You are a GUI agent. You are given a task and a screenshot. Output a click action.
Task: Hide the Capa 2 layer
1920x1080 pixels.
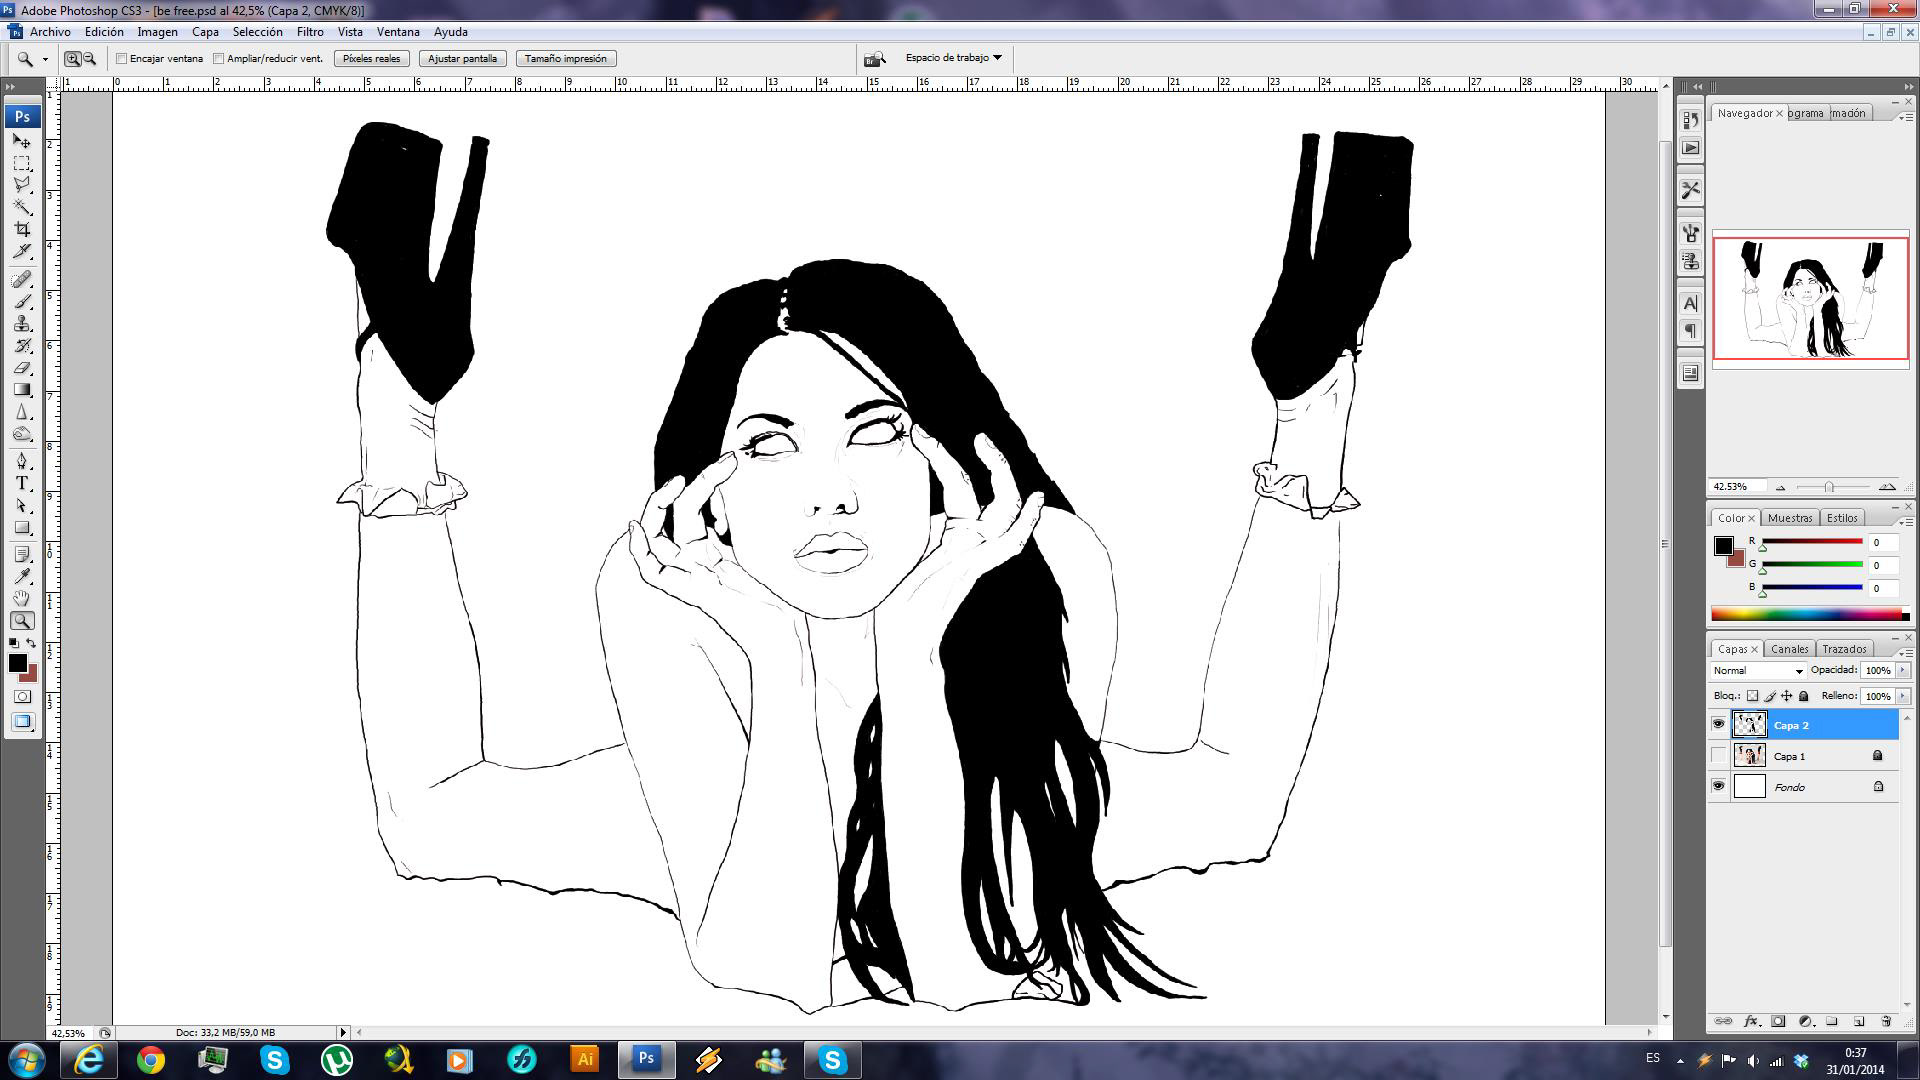tap(1718, 724)
